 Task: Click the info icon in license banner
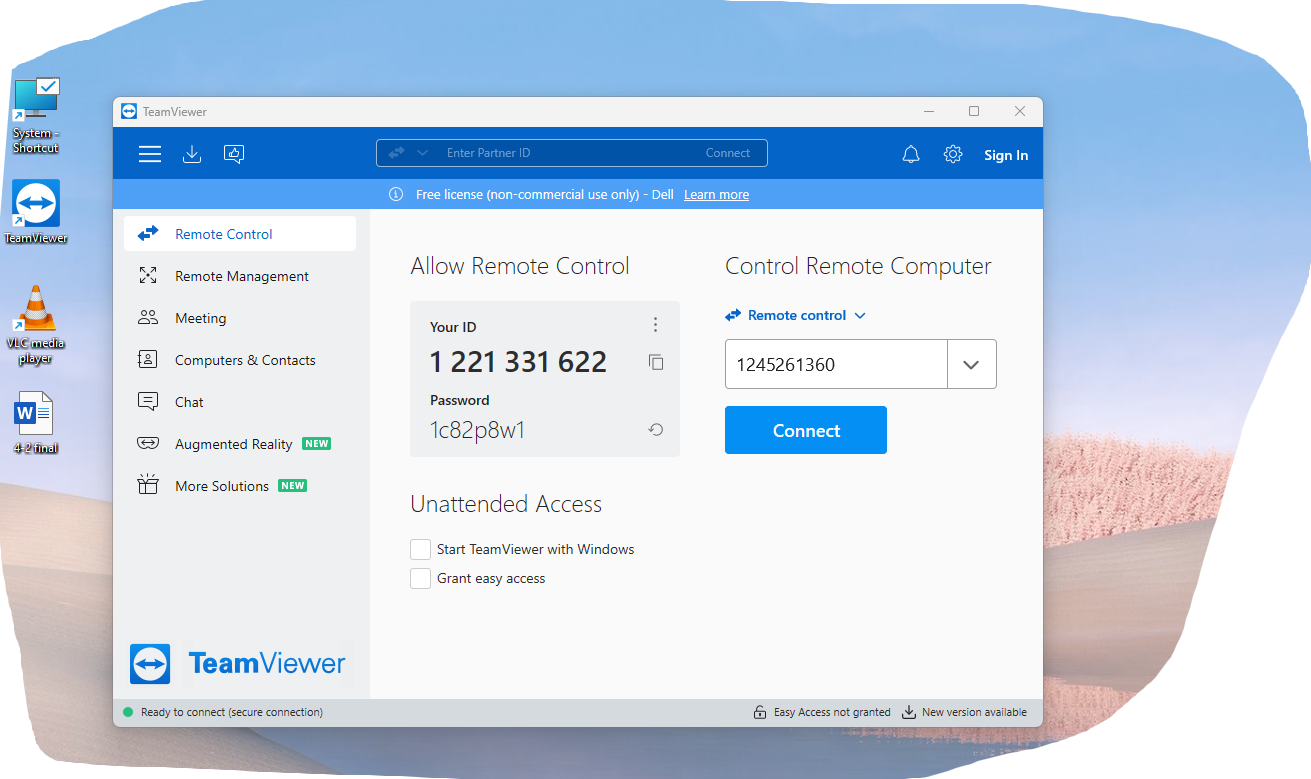tap(396, 194)
